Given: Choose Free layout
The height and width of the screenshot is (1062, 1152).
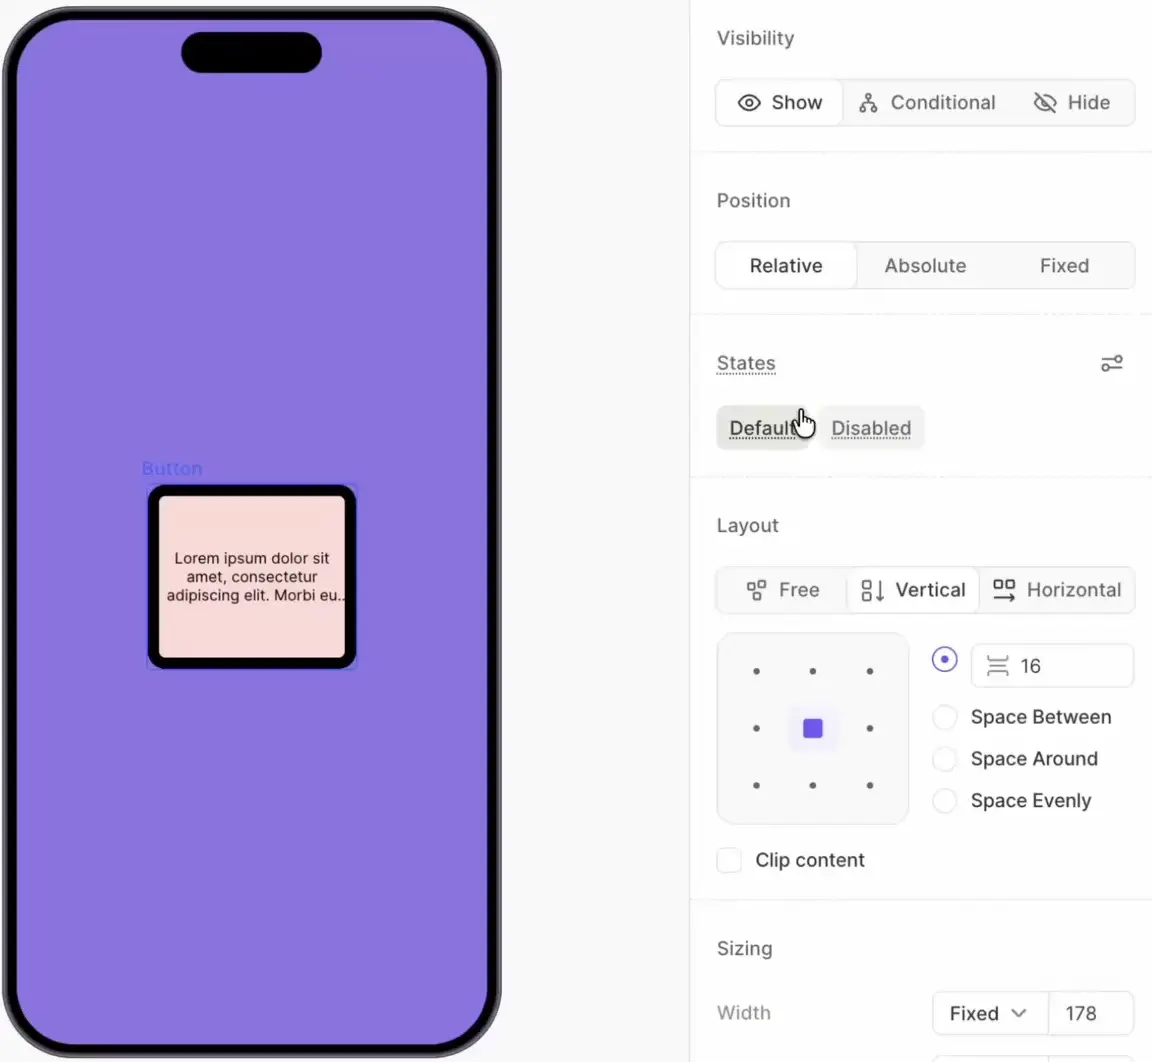Looking at the screenshot, I should [x=782, y=590].
